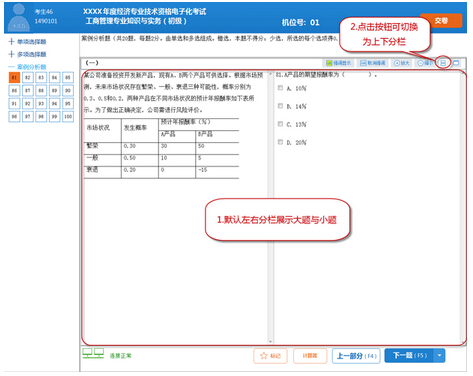
Task: Click the top-bottom split layout icon
Action: (x=443, y=63)
